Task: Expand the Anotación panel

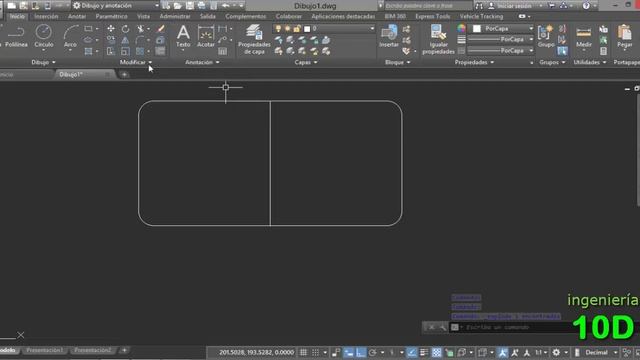Action: (x=202, y=62)
